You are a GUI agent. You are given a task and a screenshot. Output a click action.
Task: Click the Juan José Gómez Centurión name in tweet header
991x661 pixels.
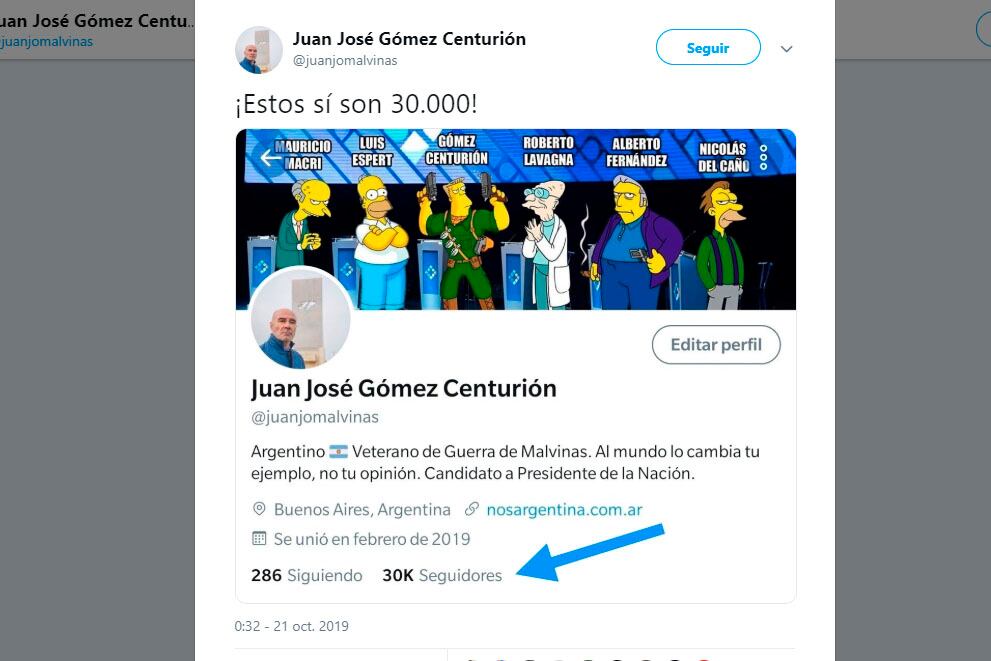coord(409,39)
